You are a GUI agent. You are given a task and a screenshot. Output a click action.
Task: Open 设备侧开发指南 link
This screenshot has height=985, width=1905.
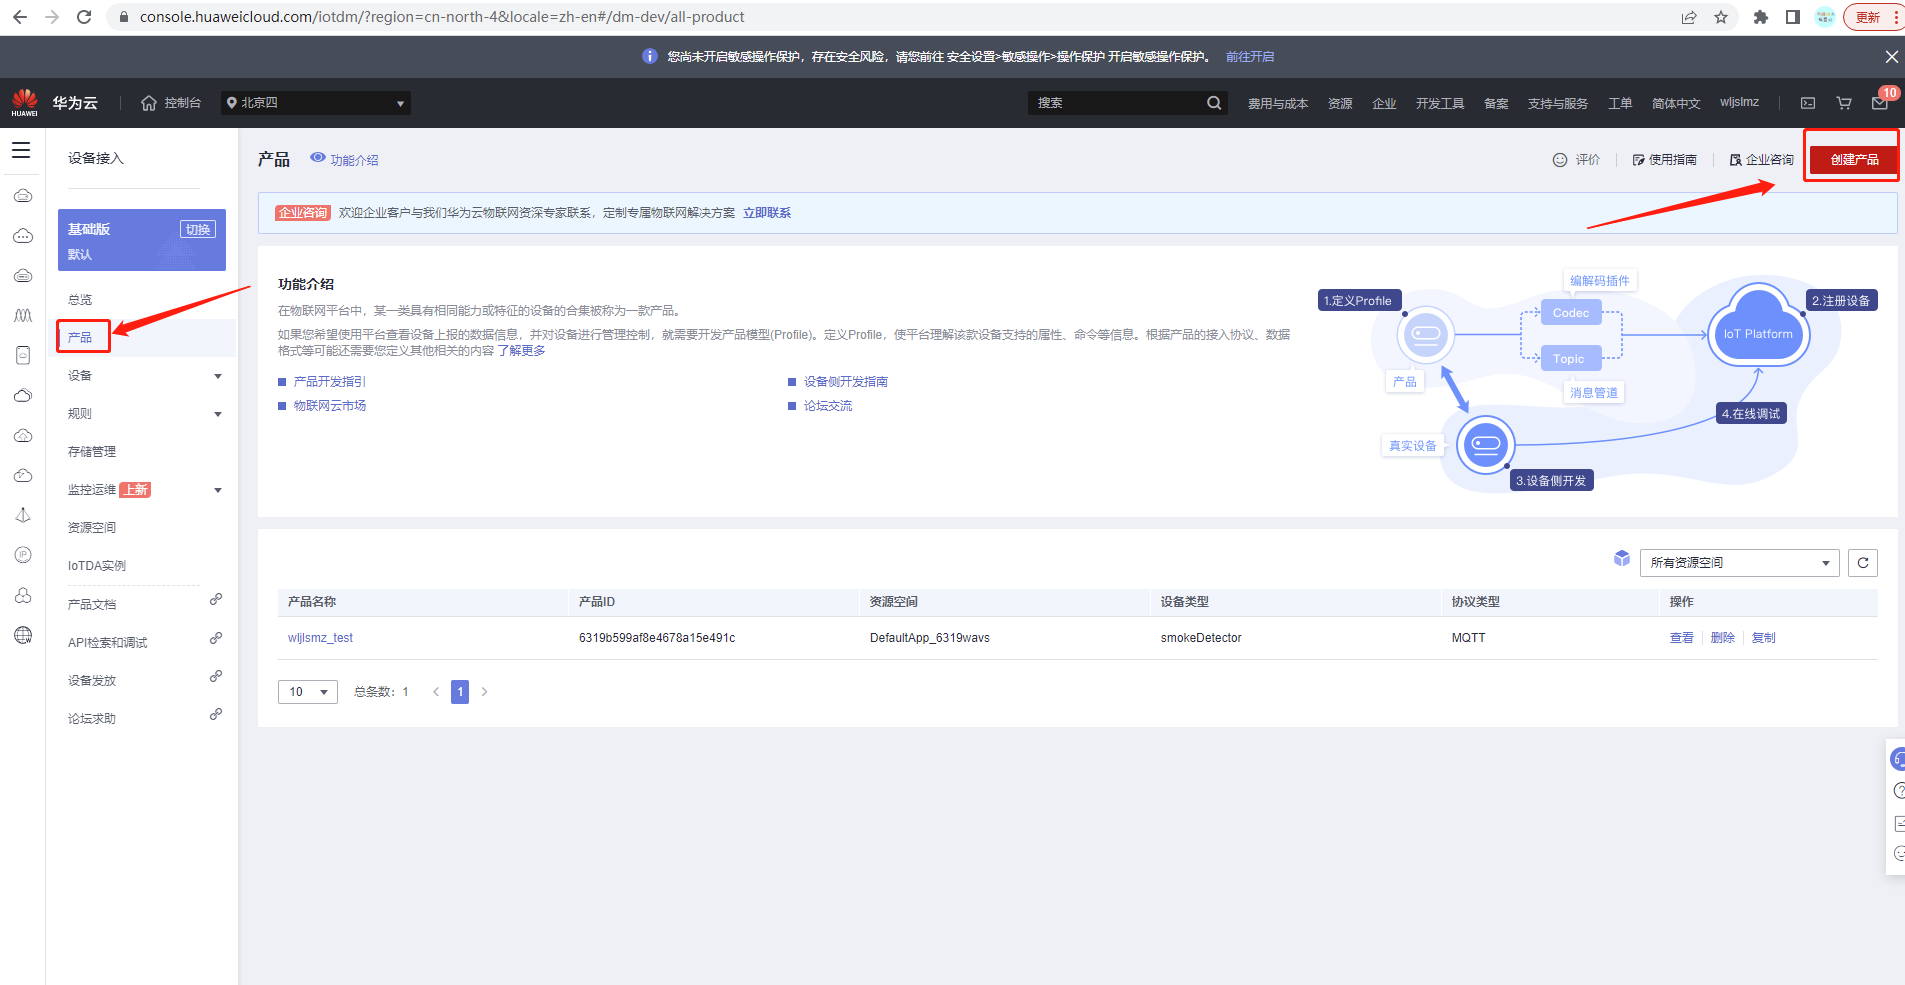(846, 382)
